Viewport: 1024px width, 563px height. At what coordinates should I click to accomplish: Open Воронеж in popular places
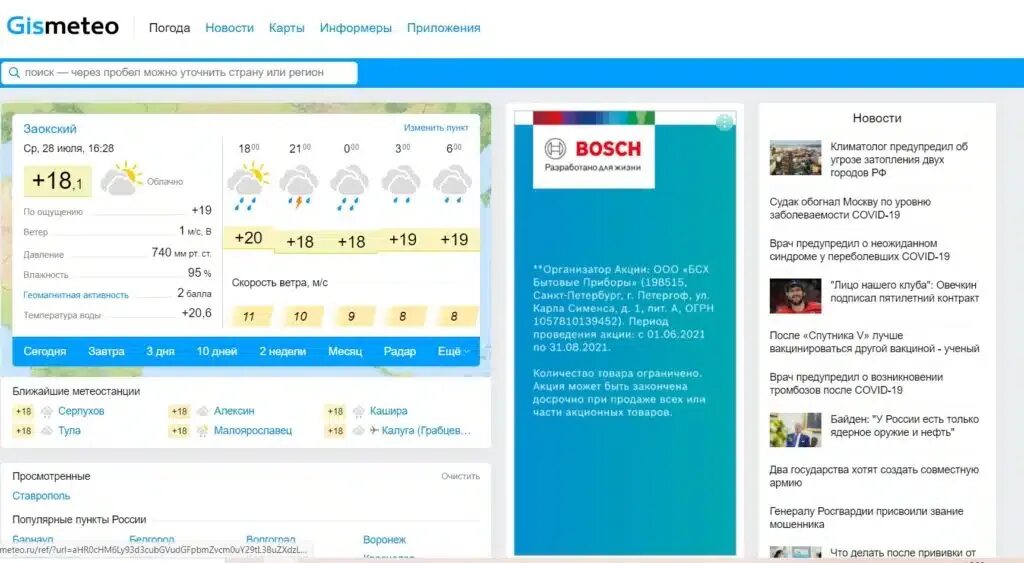(385, 539)
